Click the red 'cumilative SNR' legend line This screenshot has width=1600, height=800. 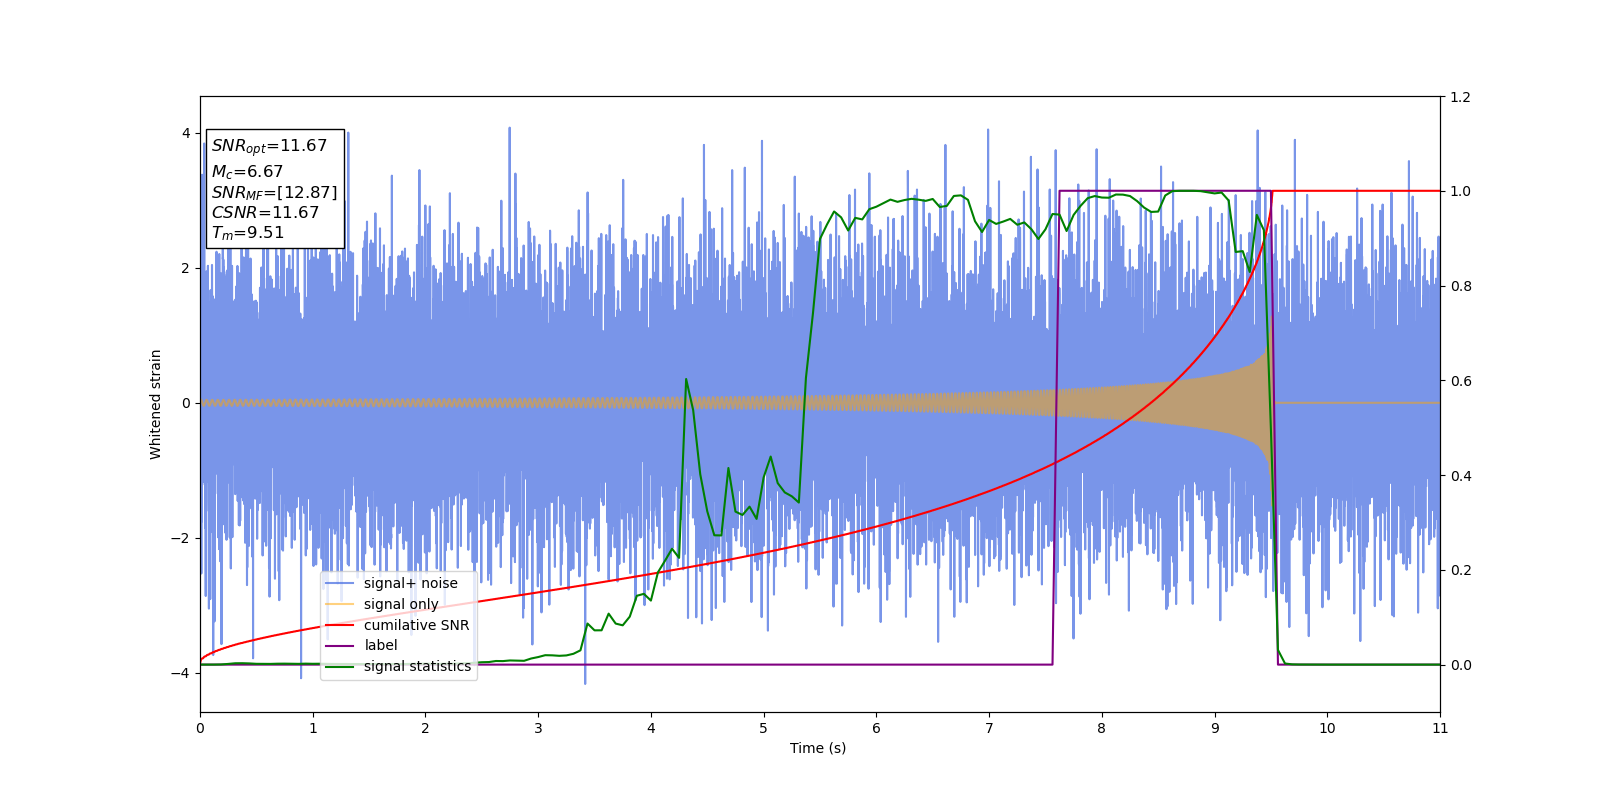pos(341,625)
